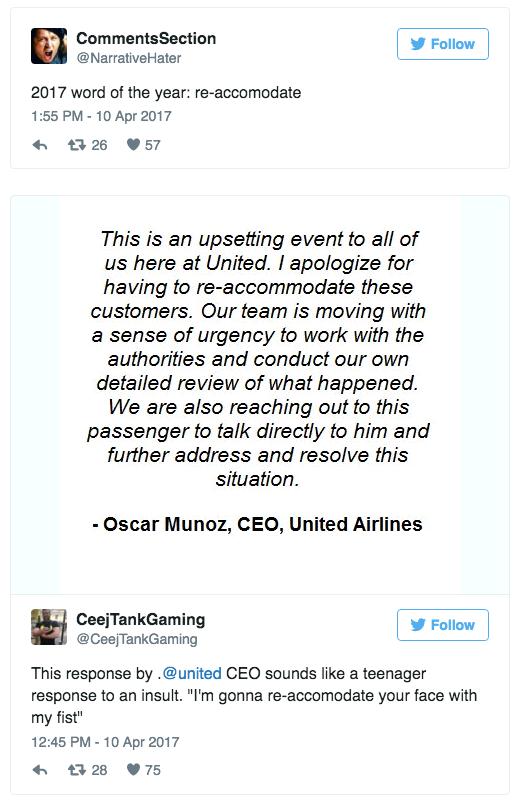Click the 57 likes count
The height and width of the screenshot is (809, 520).
tap(153, 145)
